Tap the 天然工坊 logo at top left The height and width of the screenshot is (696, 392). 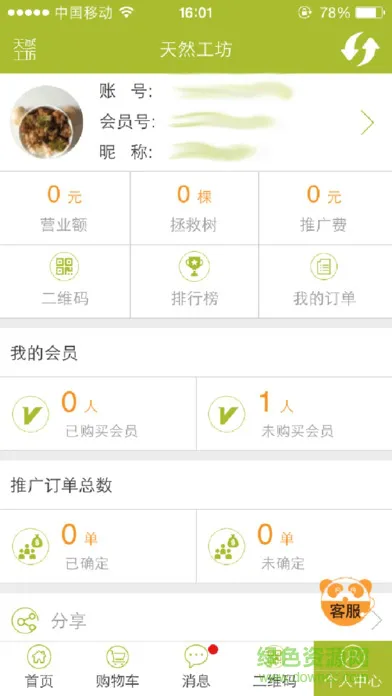[24, 49]
